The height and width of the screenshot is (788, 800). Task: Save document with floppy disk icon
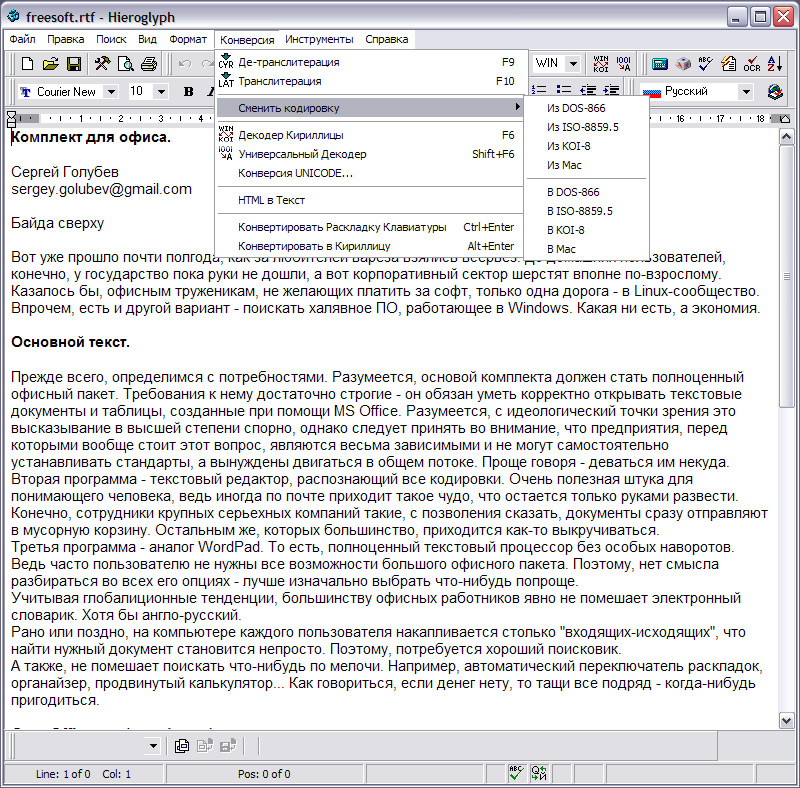[x=74, y=64]
